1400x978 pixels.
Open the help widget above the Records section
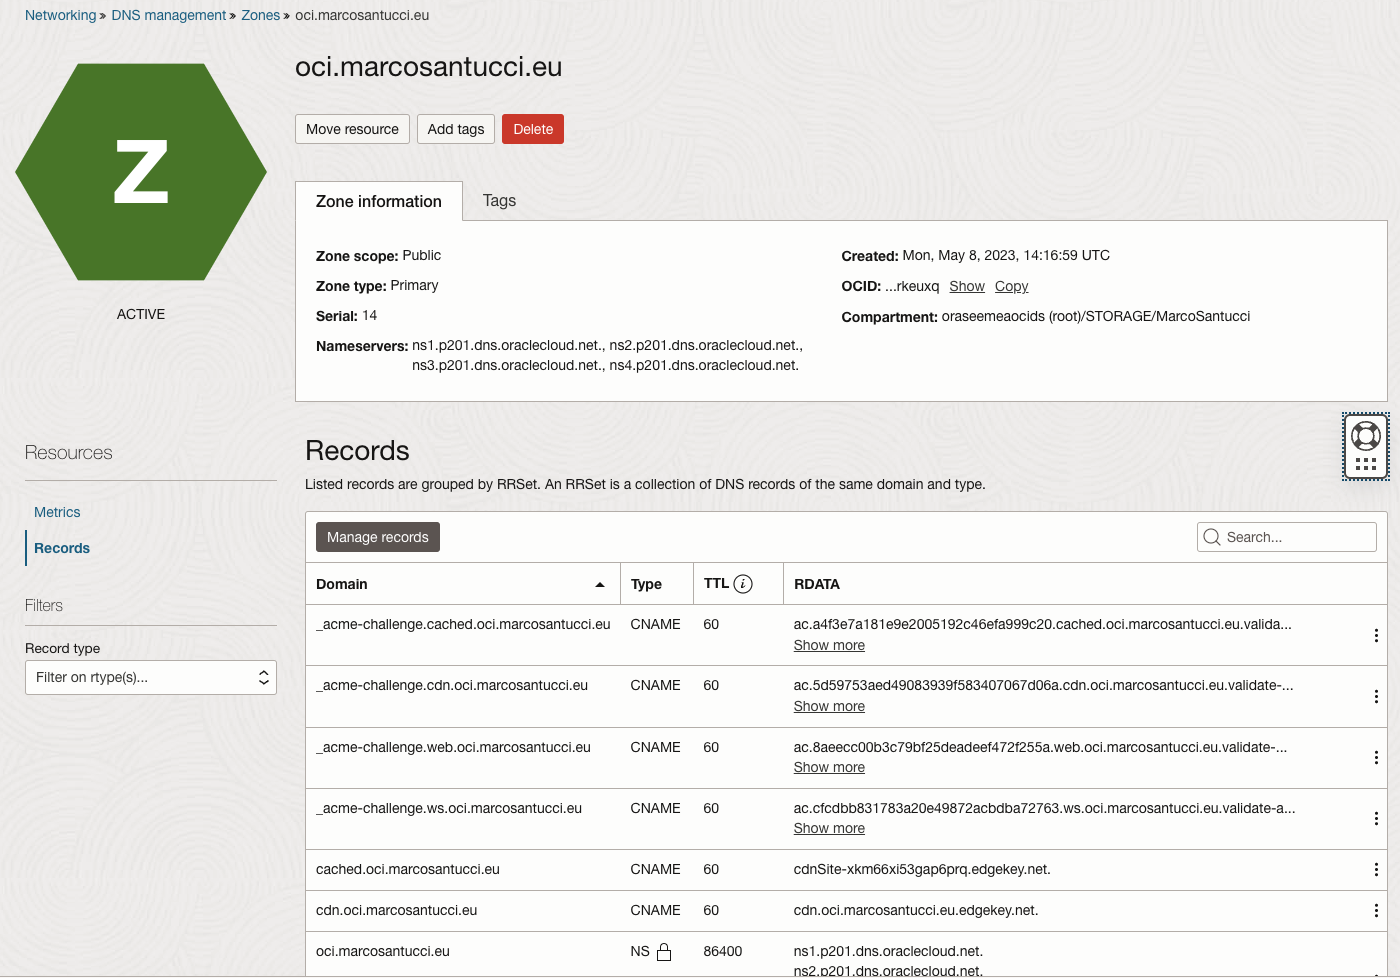pyautogui.click(x=1365, y=434)
